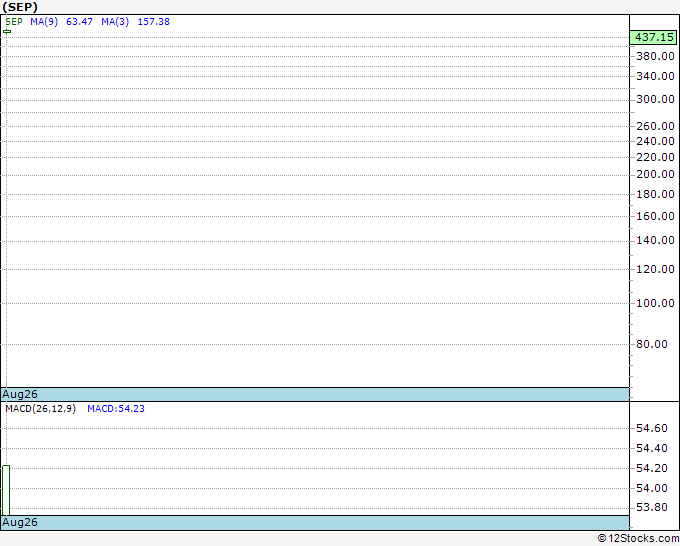Click the 140.00 price axis label
Viewport: 680px width, 546px height.
655,240
